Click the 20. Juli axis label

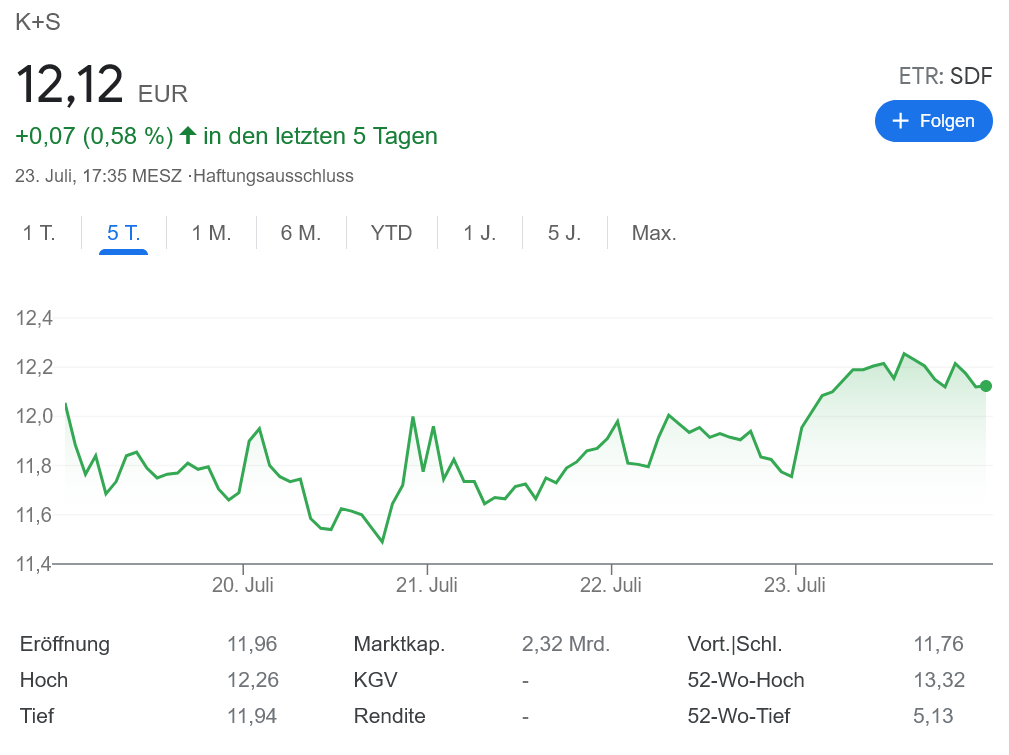[243, 584]
